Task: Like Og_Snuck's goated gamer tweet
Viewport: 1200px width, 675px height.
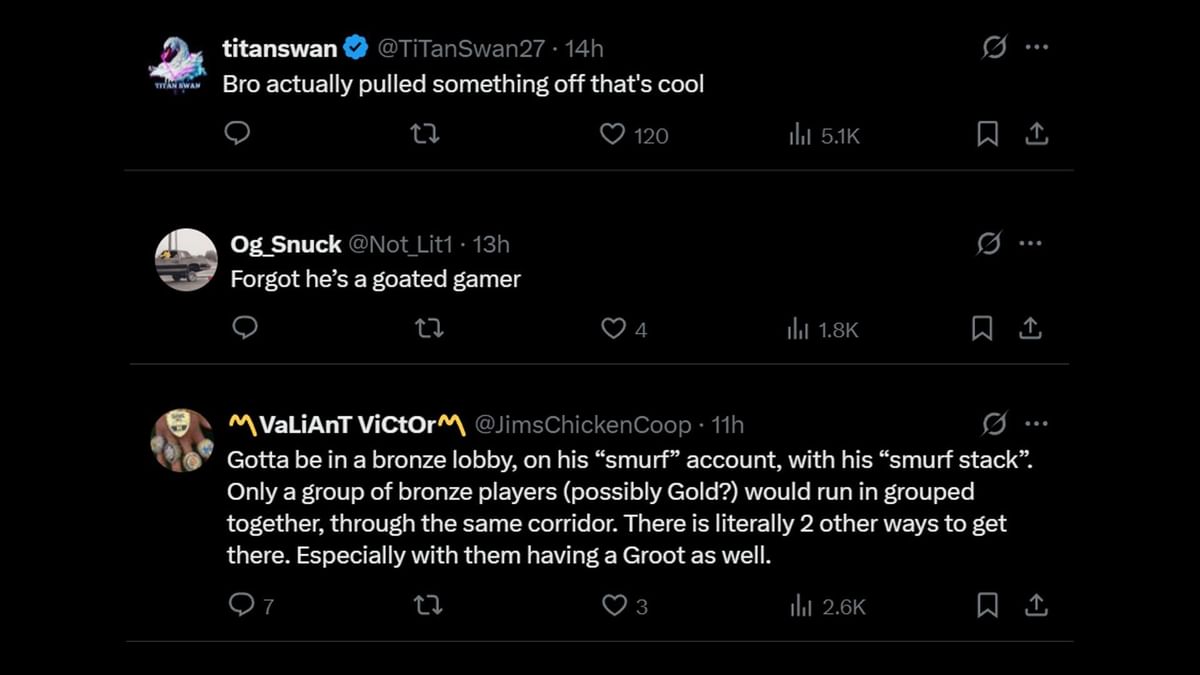Action: pos(612,328)
